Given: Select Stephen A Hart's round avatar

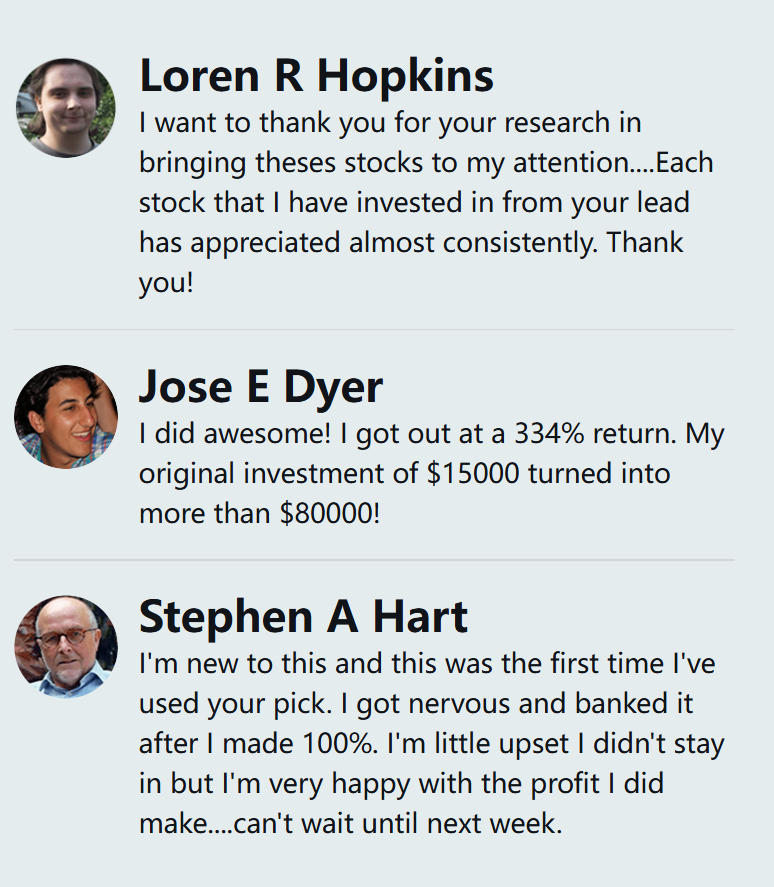Looking at the screenshot, I should point(65,646).
